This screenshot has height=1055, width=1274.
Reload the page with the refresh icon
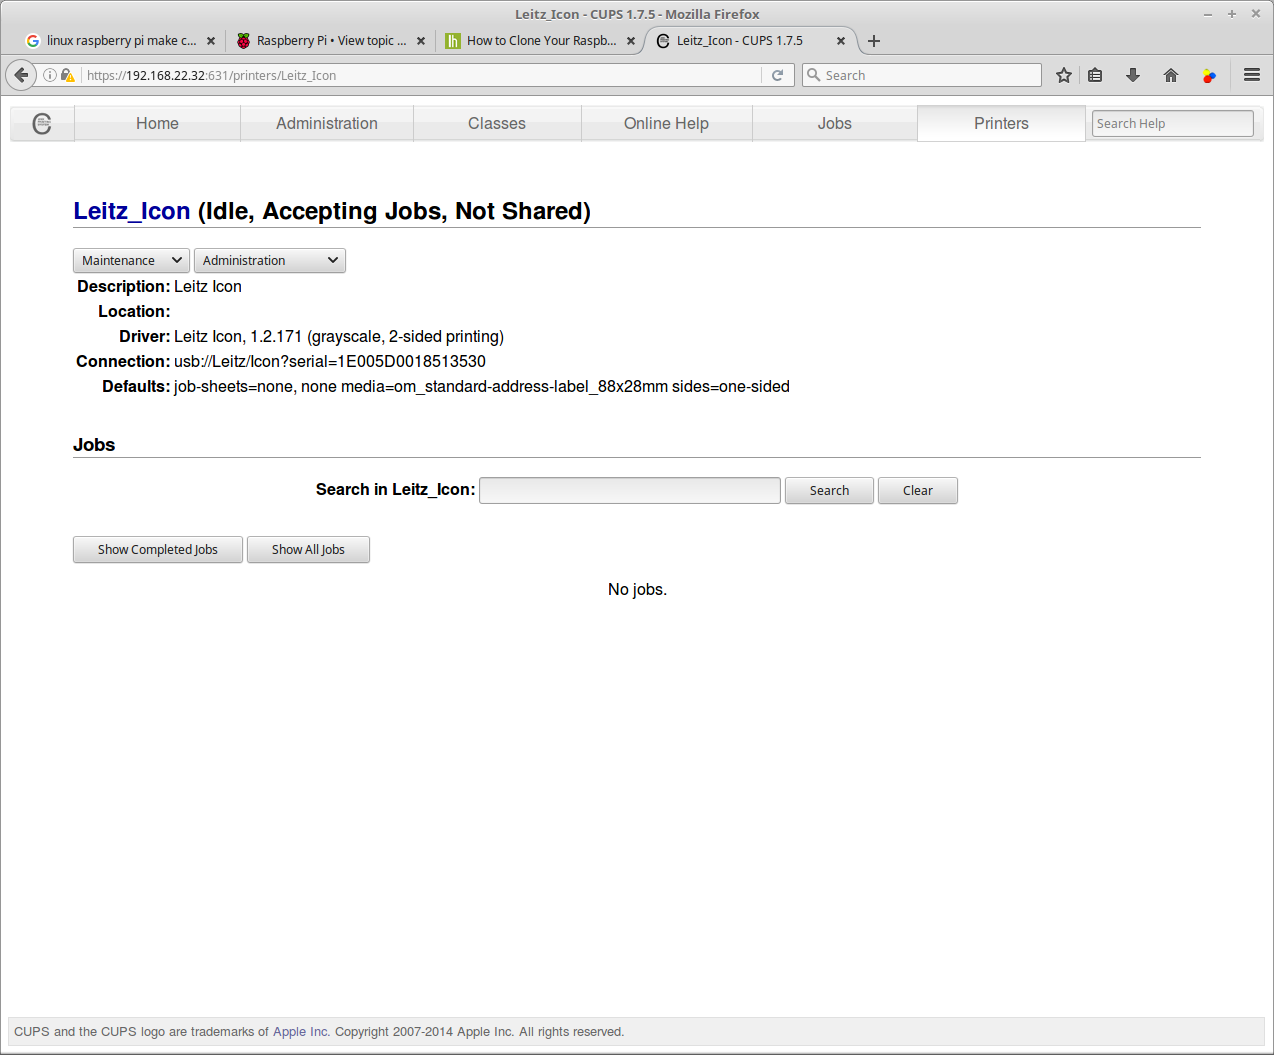click(777, 75)
